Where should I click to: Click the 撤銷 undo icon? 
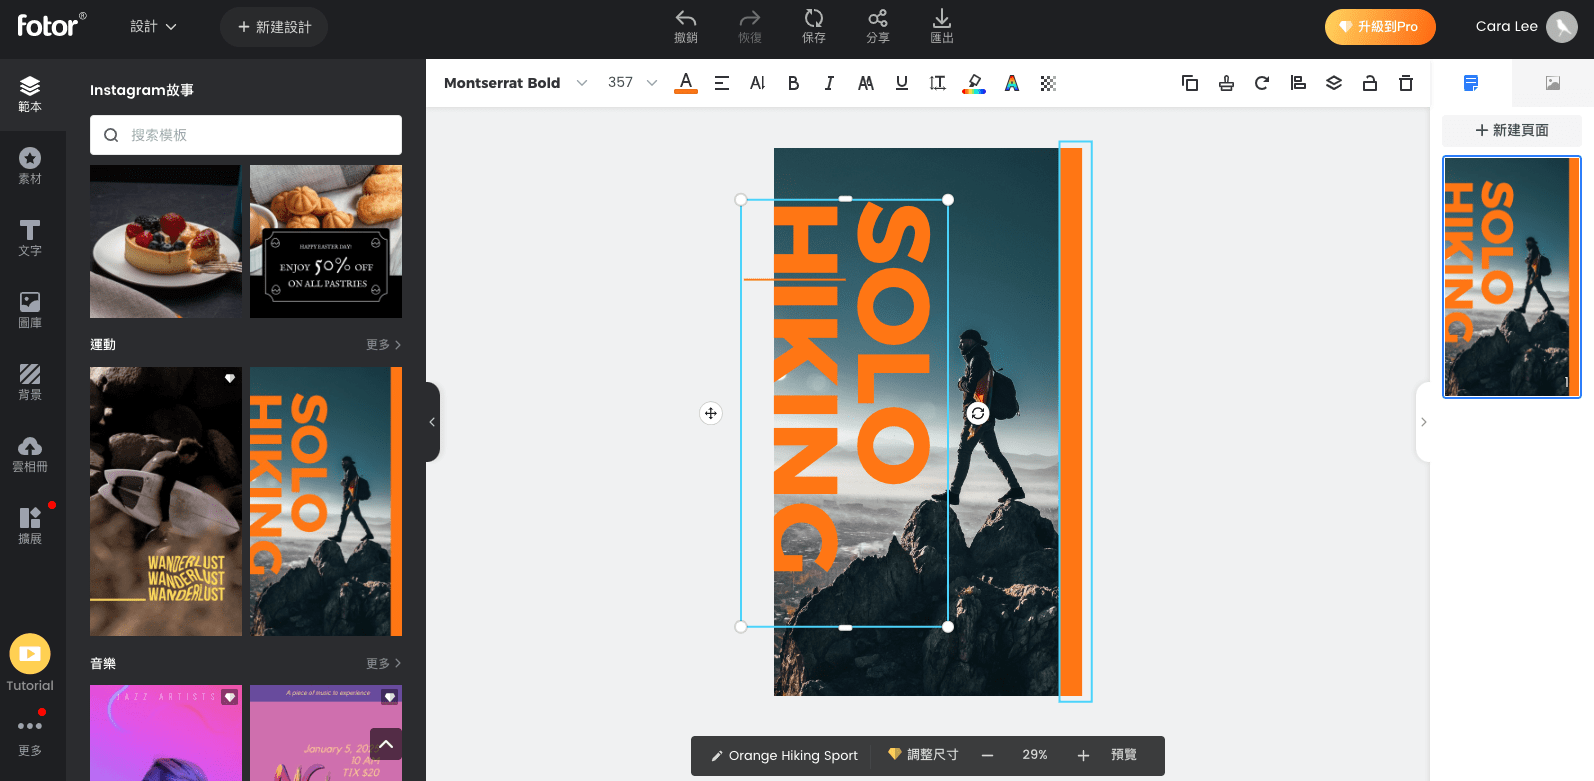click(686, 26)
